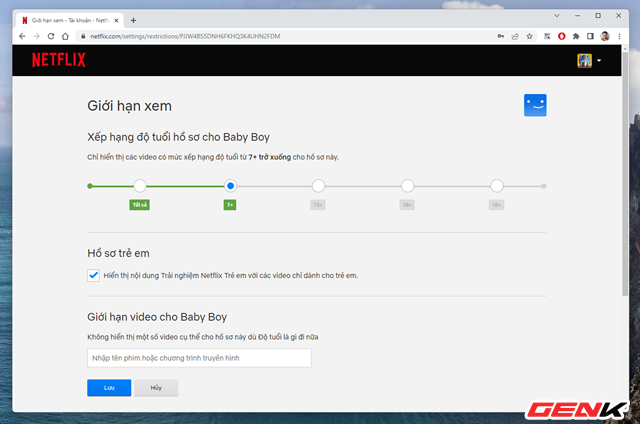
Task: Click the 18+ grey label
Action: (496, 205)
